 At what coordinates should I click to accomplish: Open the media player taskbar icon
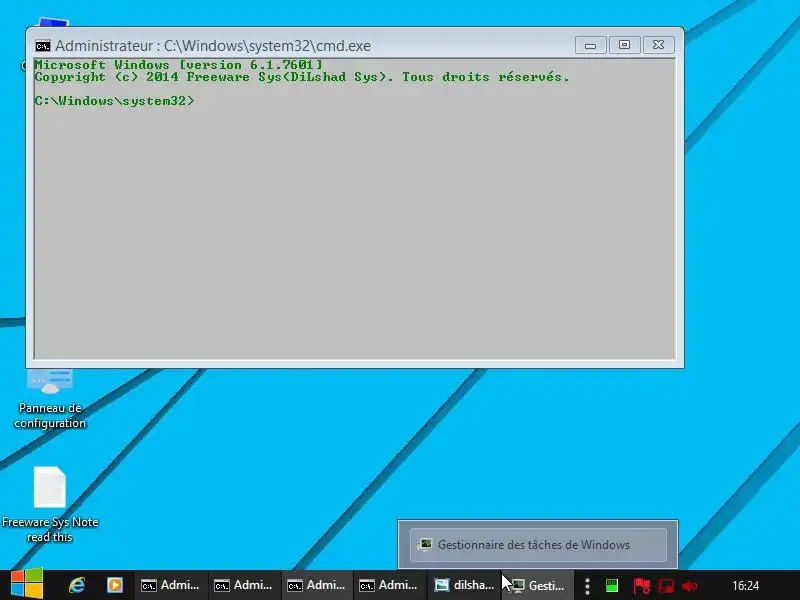click(115, 585)
